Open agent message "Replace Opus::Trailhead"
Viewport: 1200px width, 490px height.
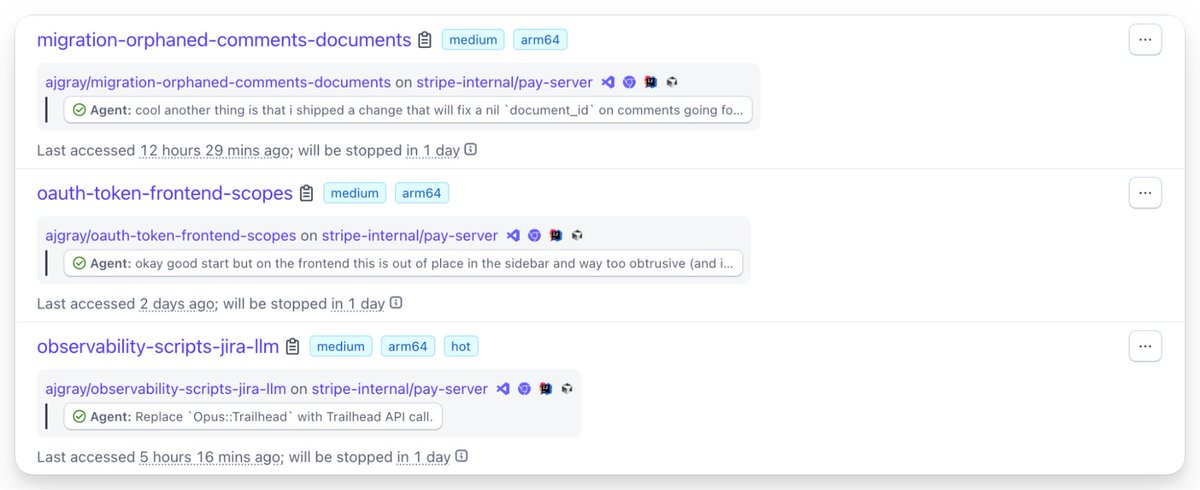click(x=253, y=416)
